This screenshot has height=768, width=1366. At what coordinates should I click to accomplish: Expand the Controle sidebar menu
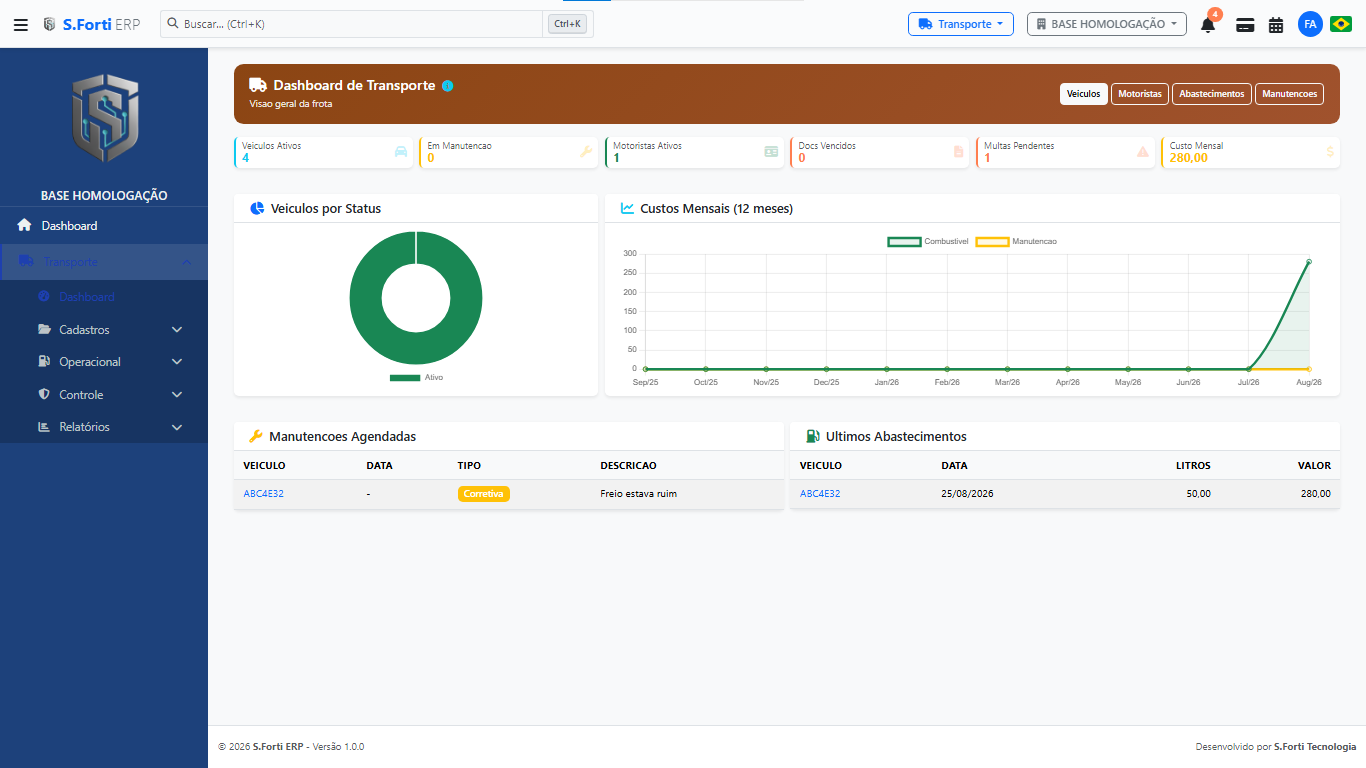(x=104, y=395)
